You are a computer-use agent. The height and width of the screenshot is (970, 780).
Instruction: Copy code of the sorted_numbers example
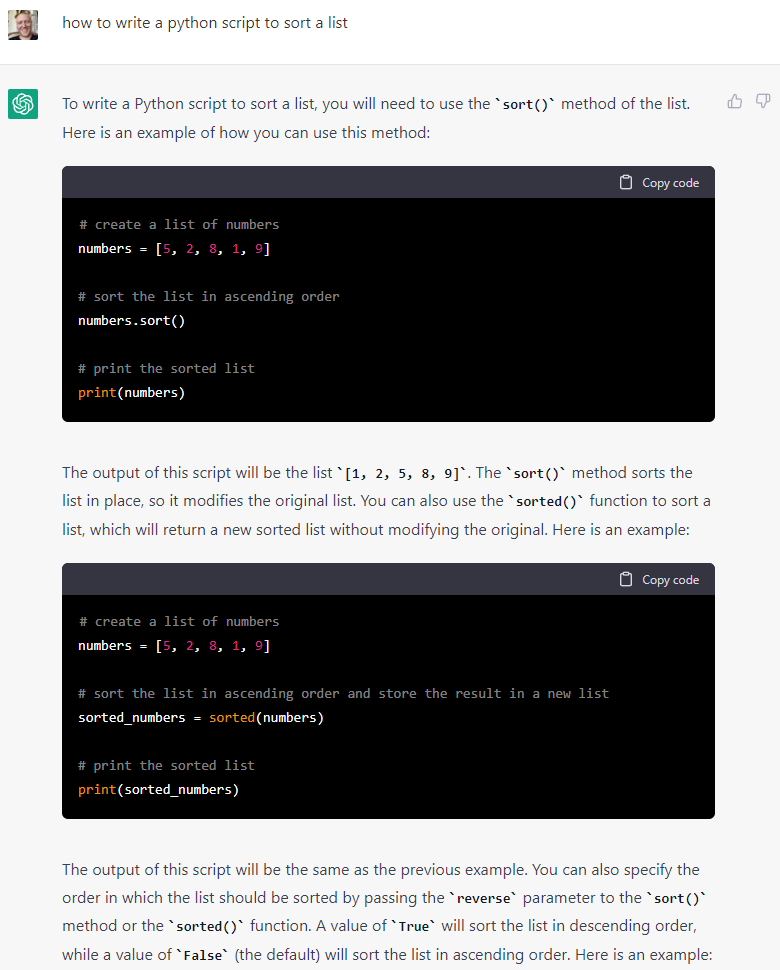point(659,580)
